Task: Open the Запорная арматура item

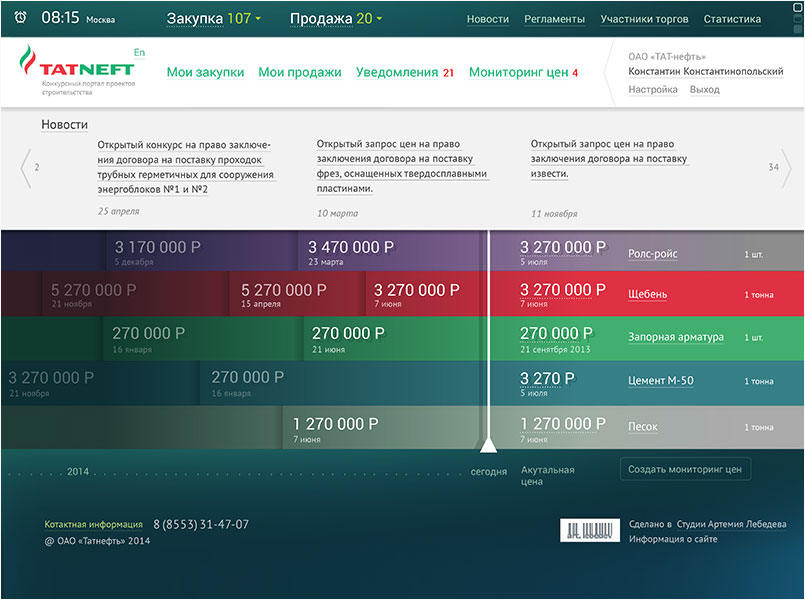Action: click(675, 337)
